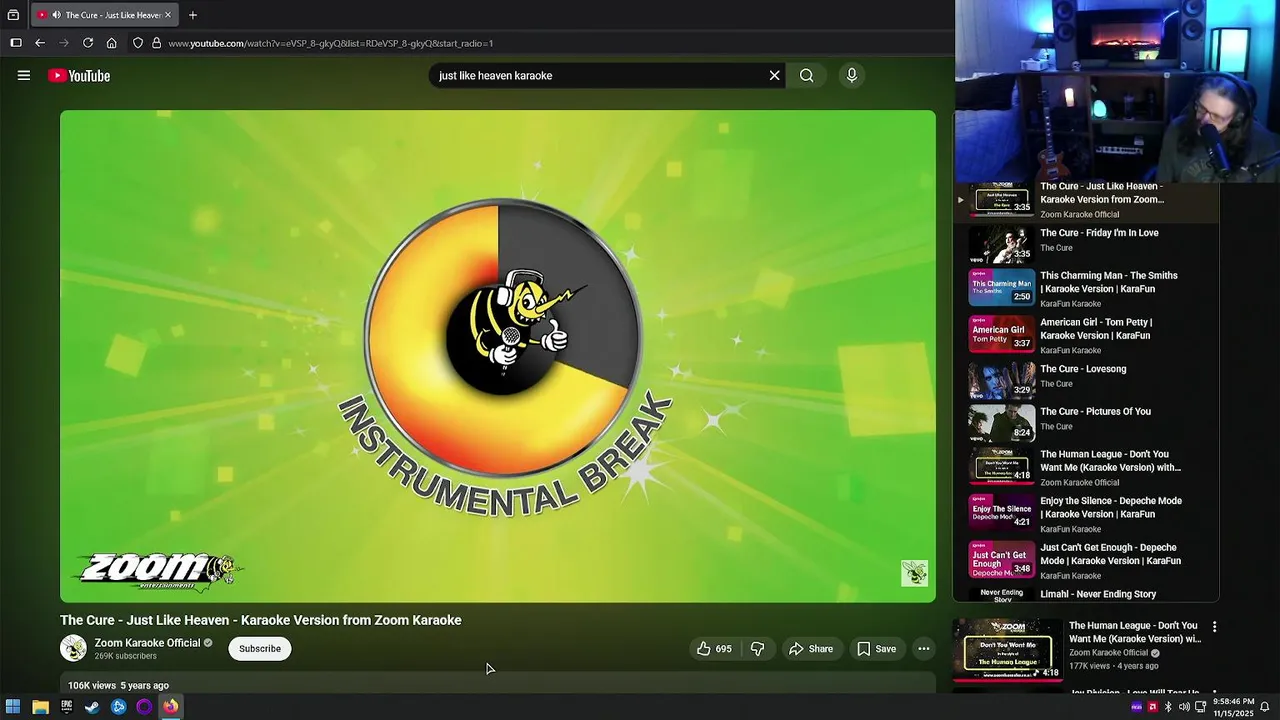Screen dimensions: 1280x720
Task: Open volume control in system tray
Action: click(x=1184, y=707)
